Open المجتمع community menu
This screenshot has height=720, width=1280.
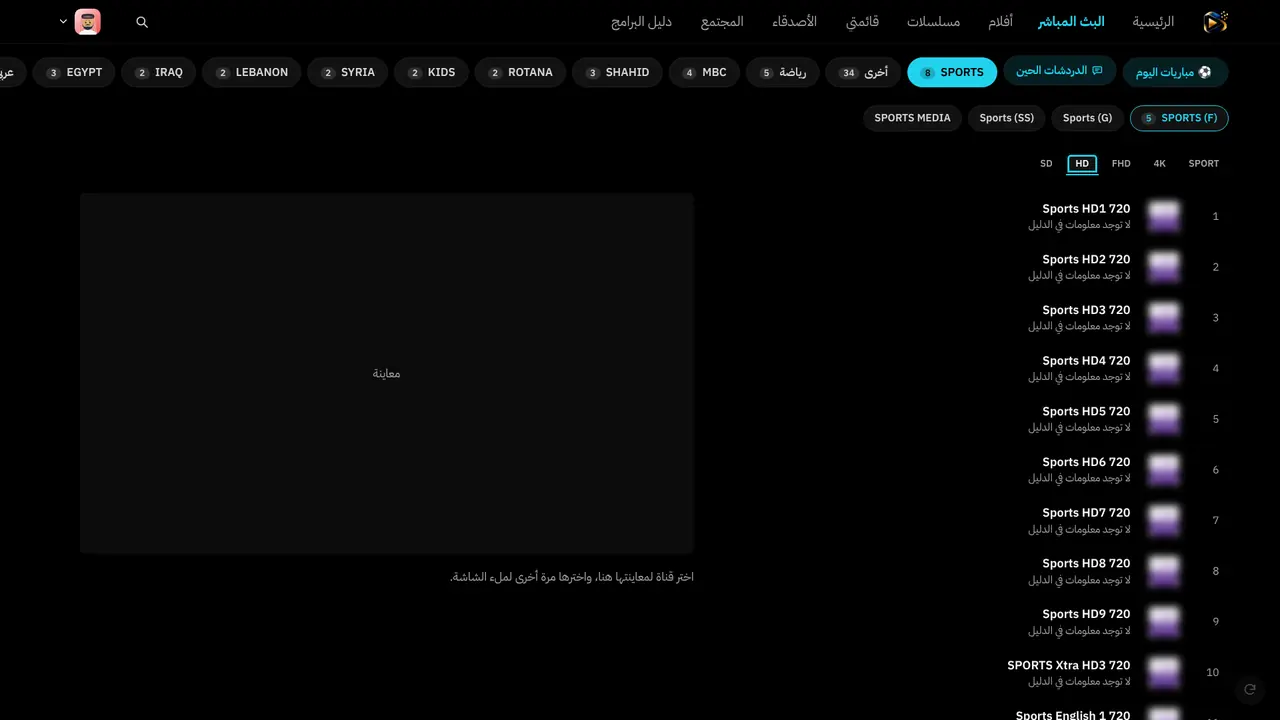pyautogui.click(x=722, y=22)
